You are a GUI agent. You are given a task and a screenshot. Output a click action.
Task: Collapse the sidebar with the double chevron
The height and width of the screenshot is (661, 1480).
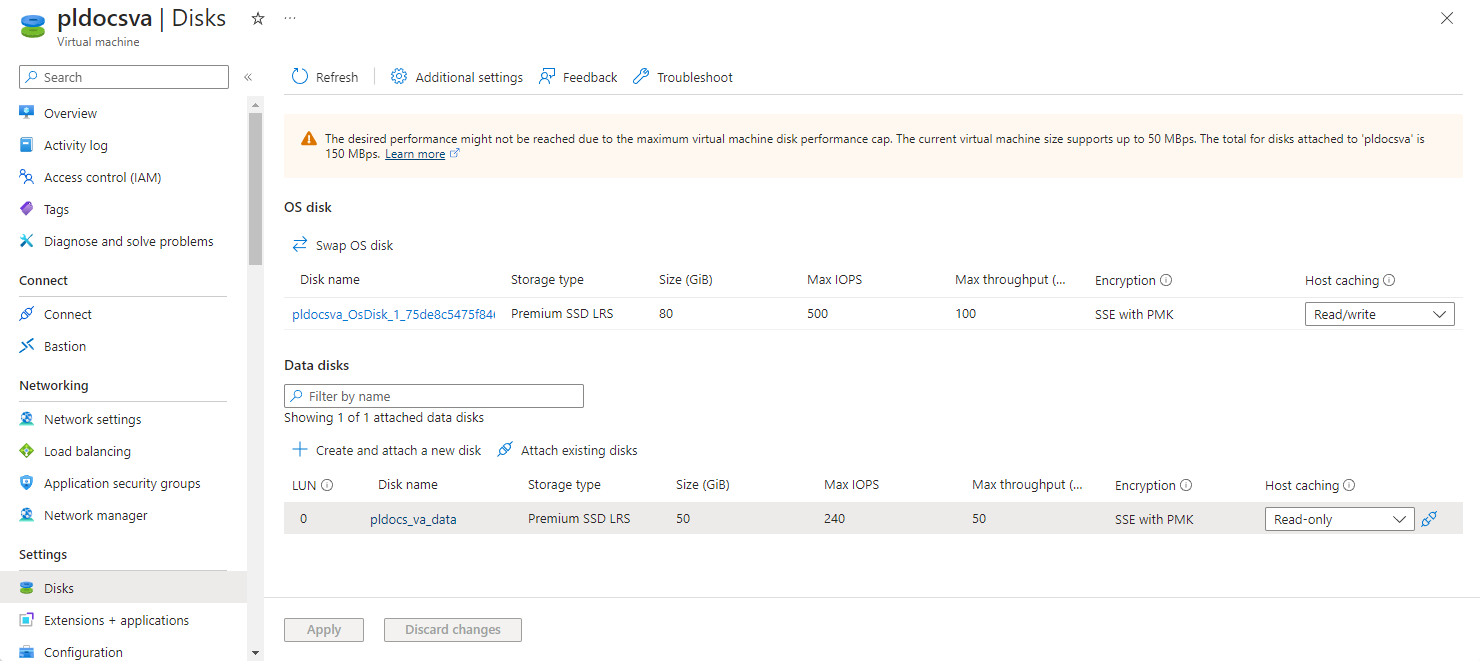pos(248,77)
